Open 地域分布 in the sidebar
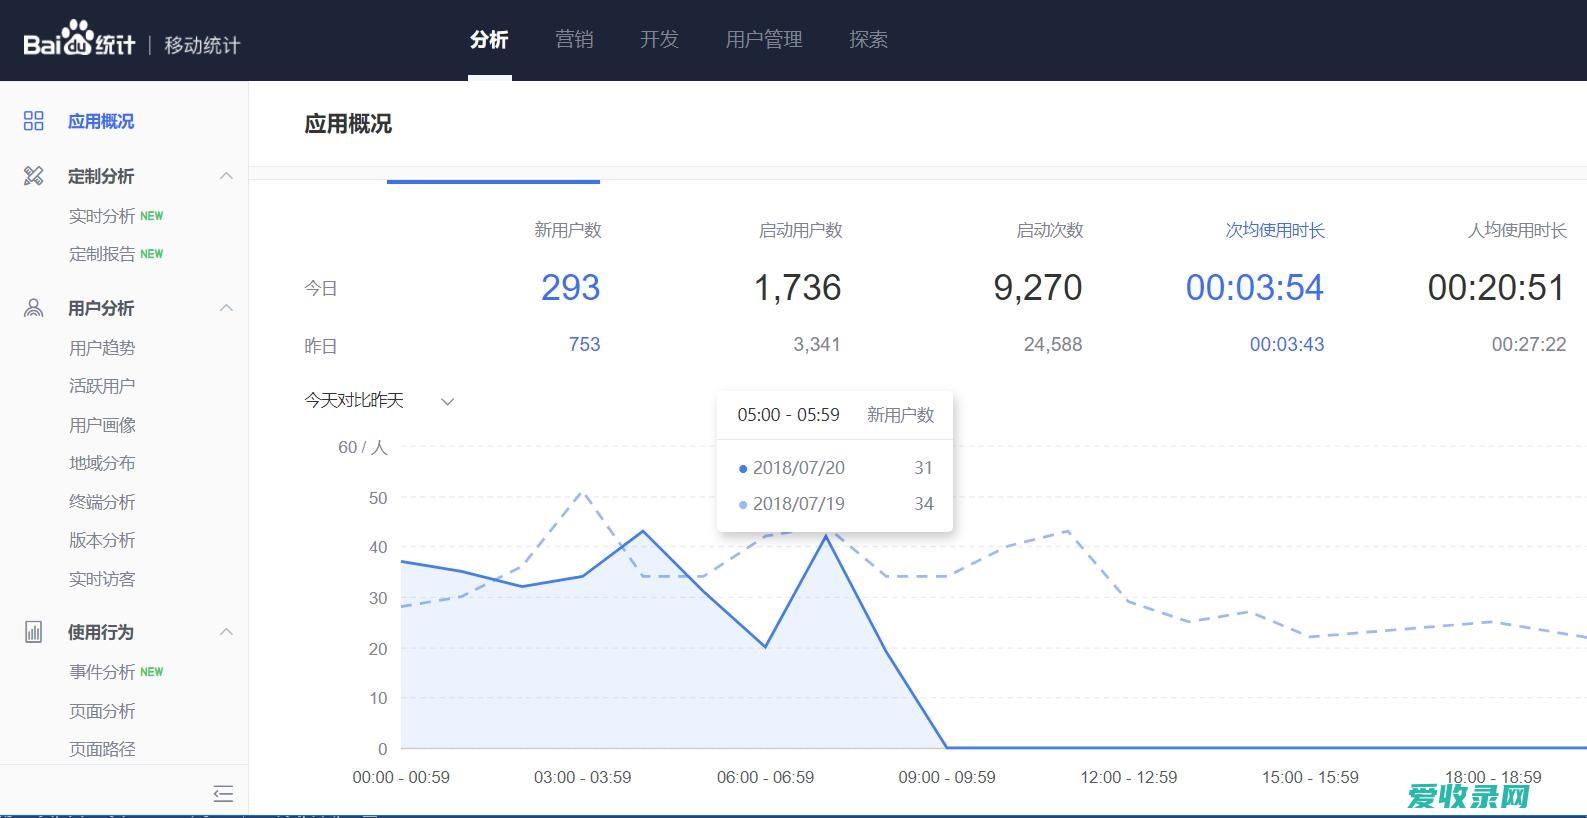 coord(102,463)
